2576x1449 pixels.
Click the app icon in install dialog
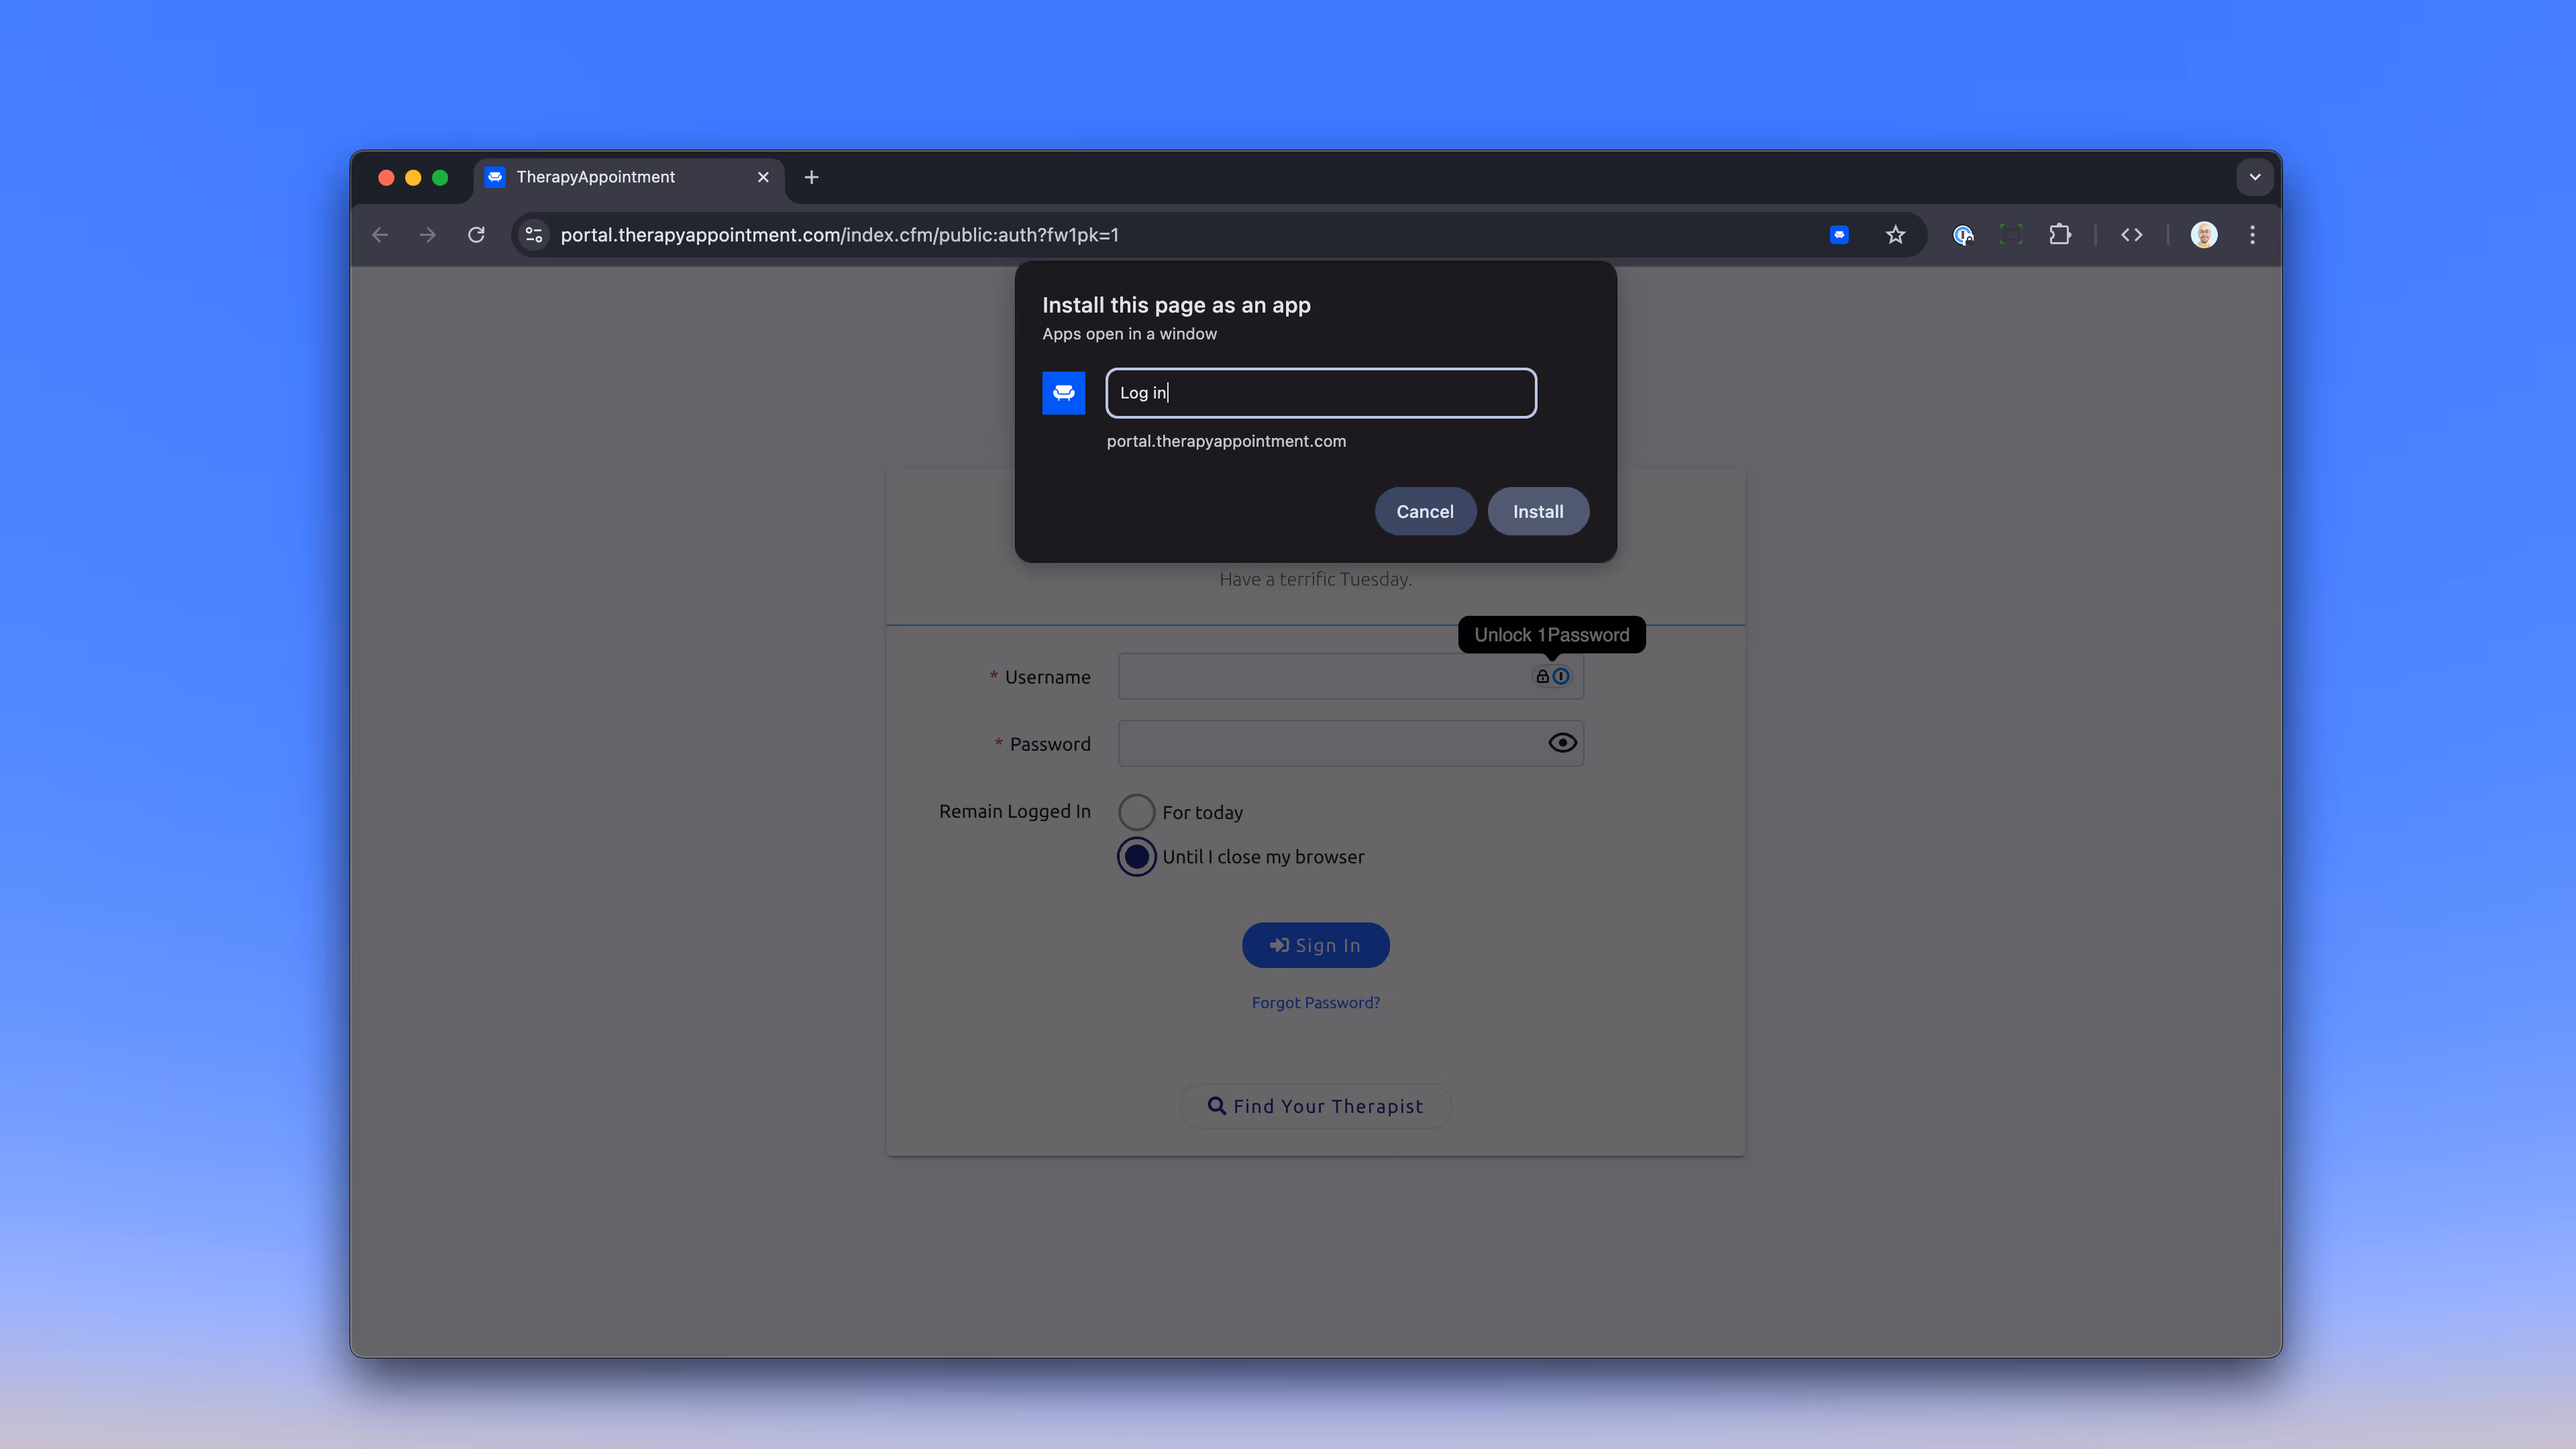[1064, 393]
